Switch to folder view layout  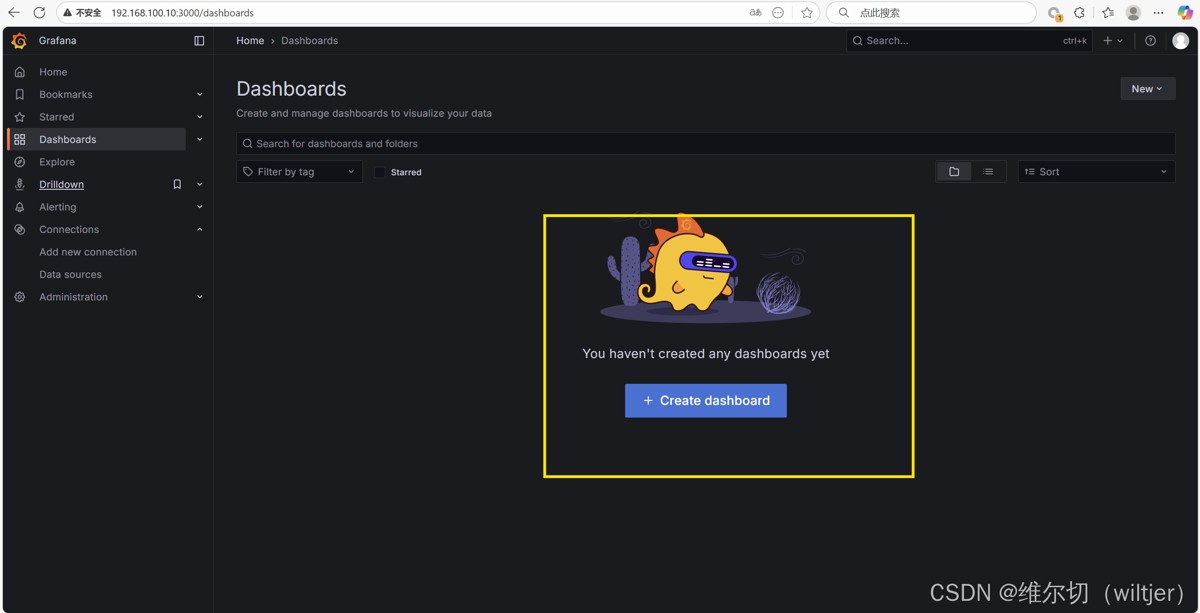coord(954,172)
